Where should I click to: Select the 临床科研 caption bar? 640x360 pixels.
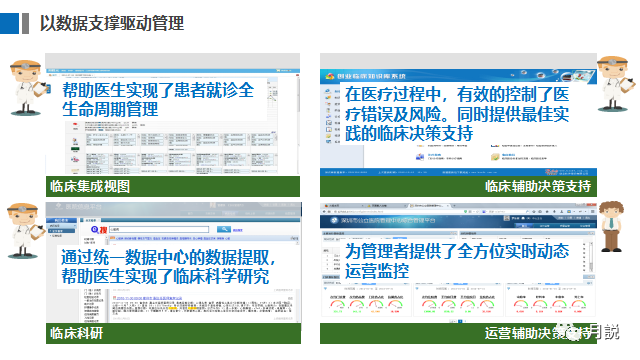(x=173, y=333)
